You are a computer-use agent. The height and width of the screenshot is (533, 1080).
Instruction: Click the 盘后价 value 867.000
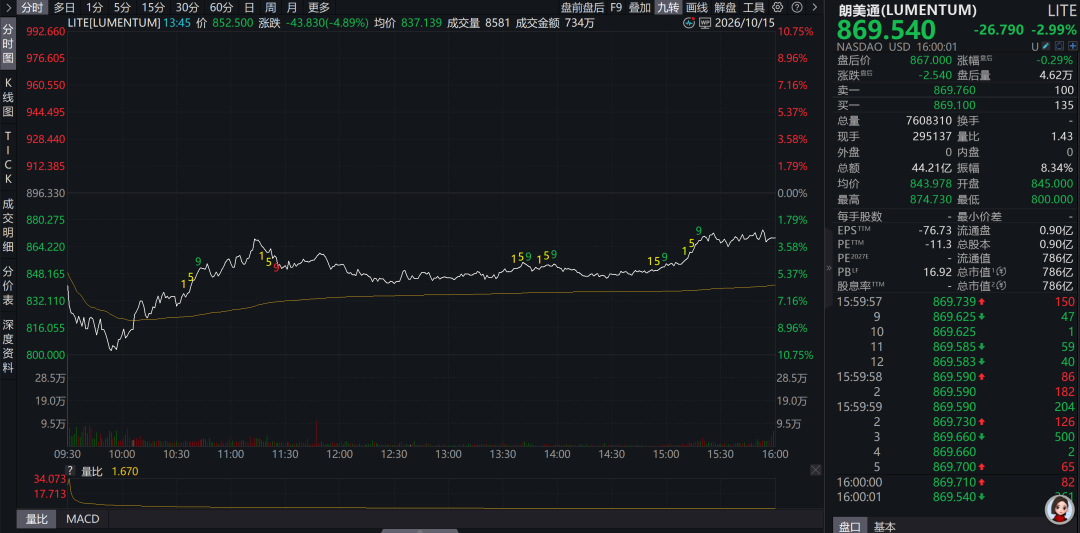(x=931, y=59)
